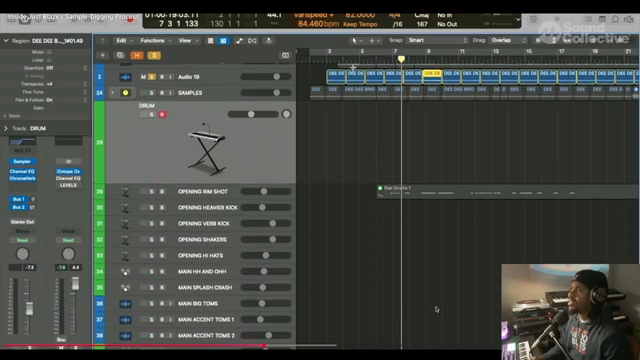Toggle the Flex bowtie icon
The height and width of the screenshot is (360, 640).
click(x=252, y=41)
